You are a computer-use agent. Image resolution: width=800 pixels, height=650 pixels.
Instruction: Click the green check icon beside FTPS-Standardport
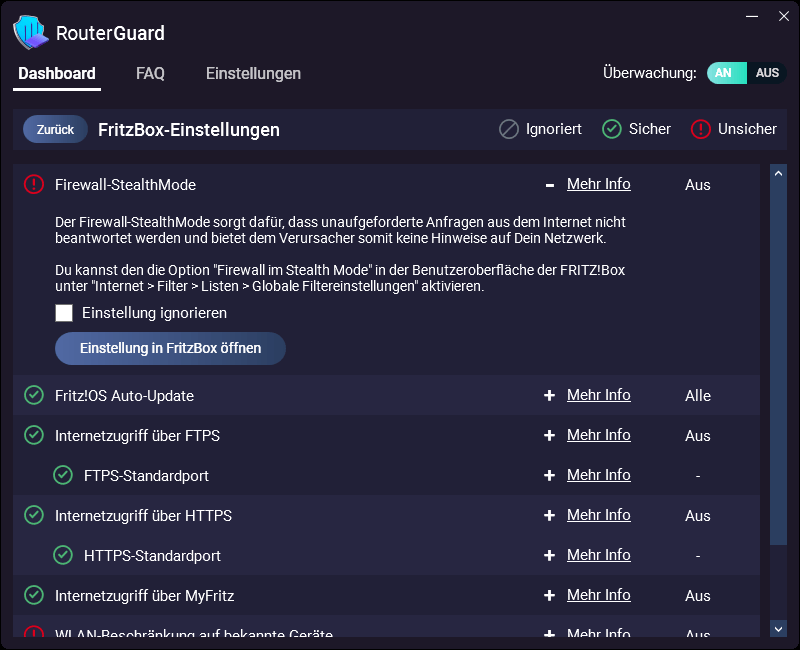(x=63, y=475)
